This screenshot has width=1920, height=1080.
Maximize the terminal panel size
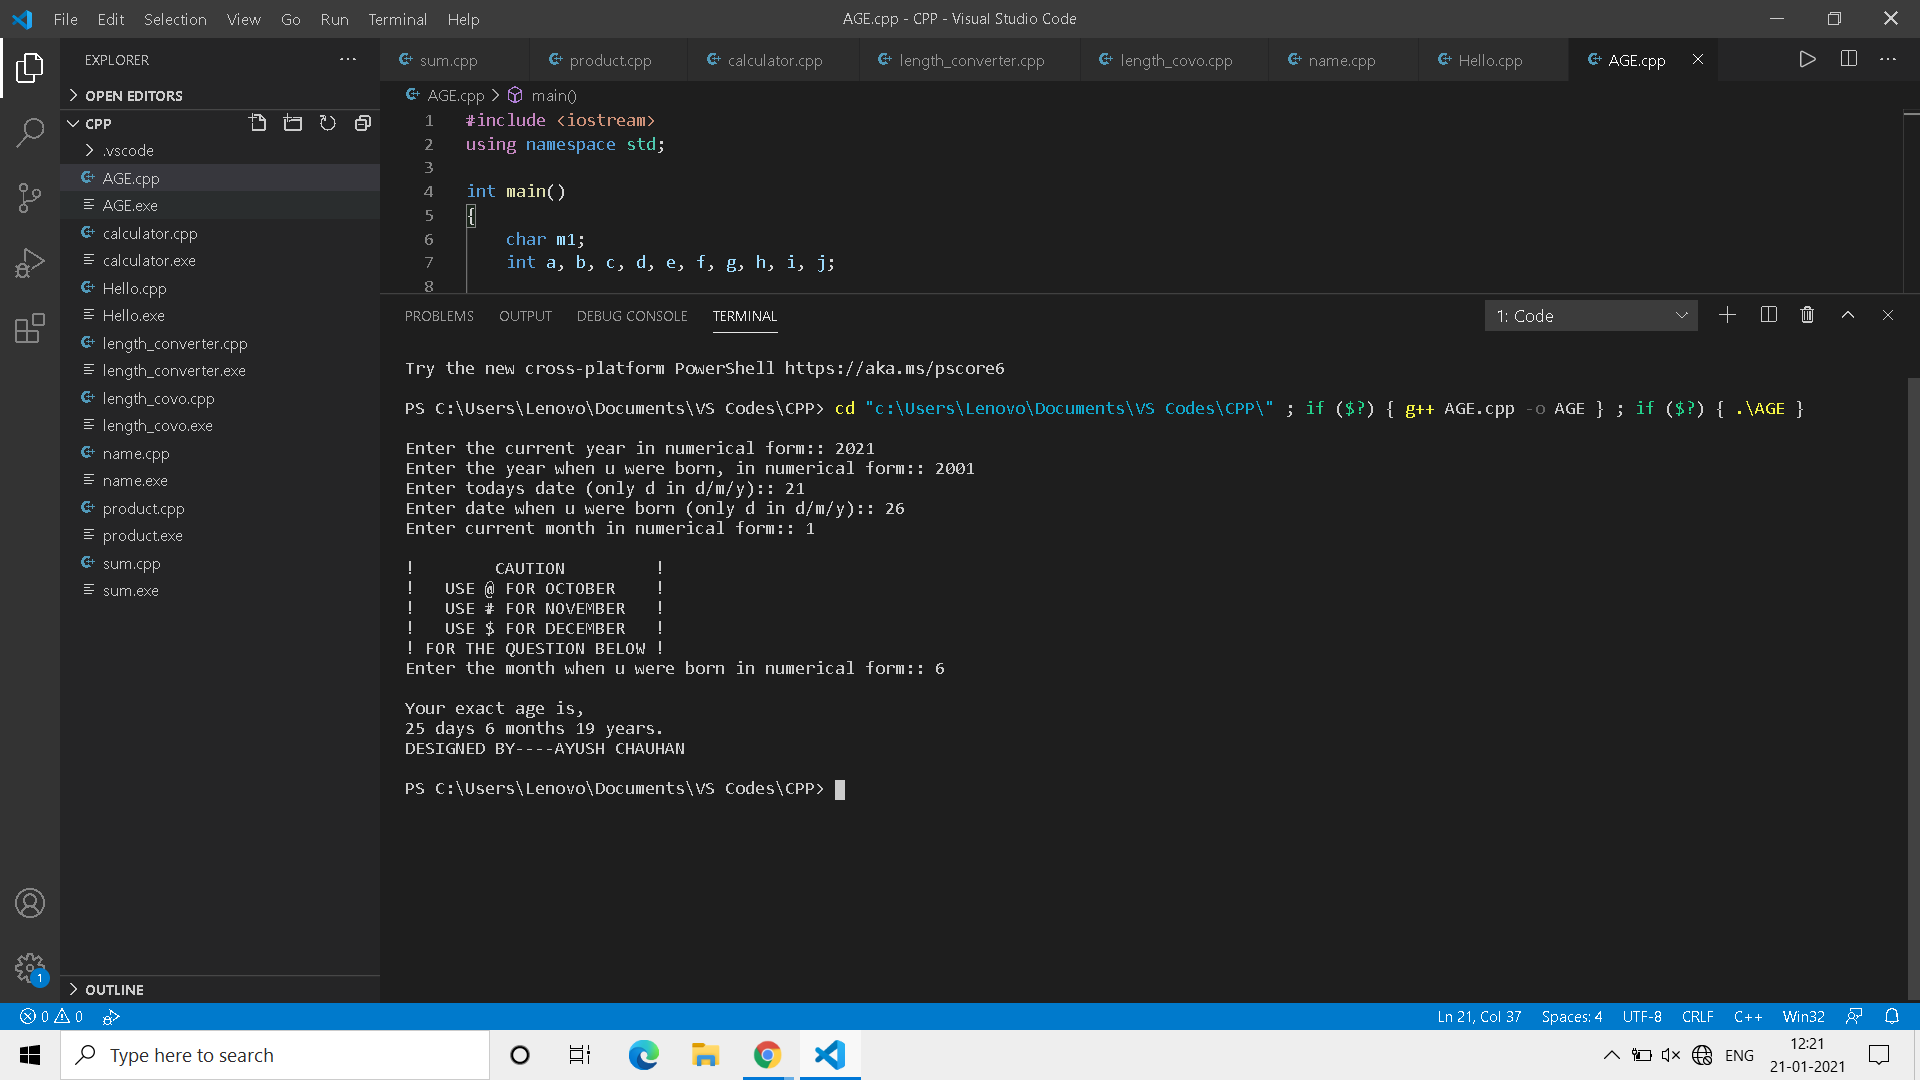[x=1848, y=315]
